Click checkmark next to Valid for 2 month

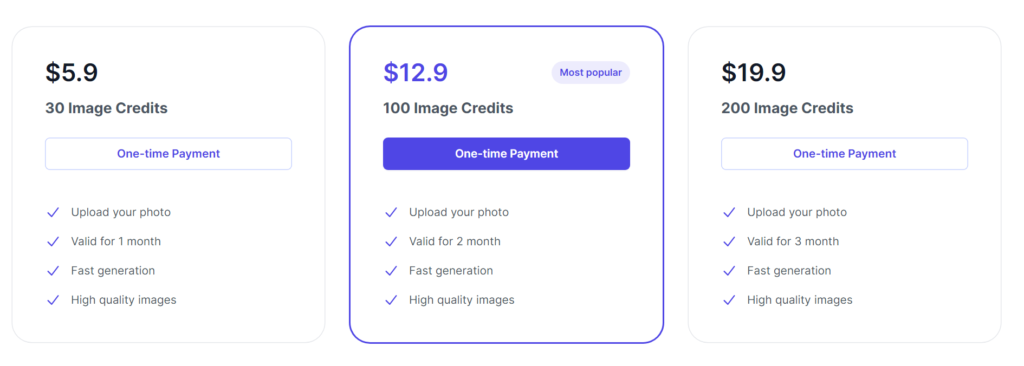click(391, 241)
